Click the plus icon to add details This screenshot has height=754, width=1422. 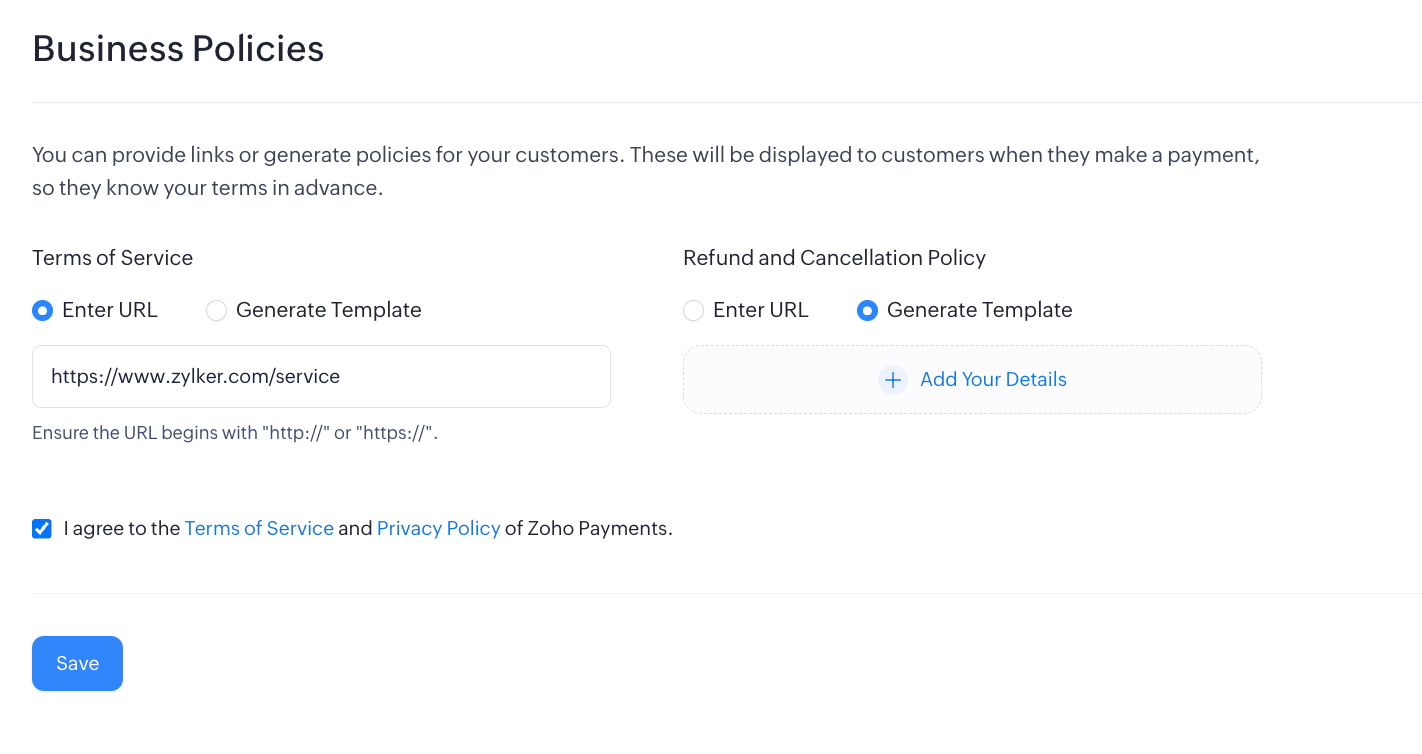(892, 380)
